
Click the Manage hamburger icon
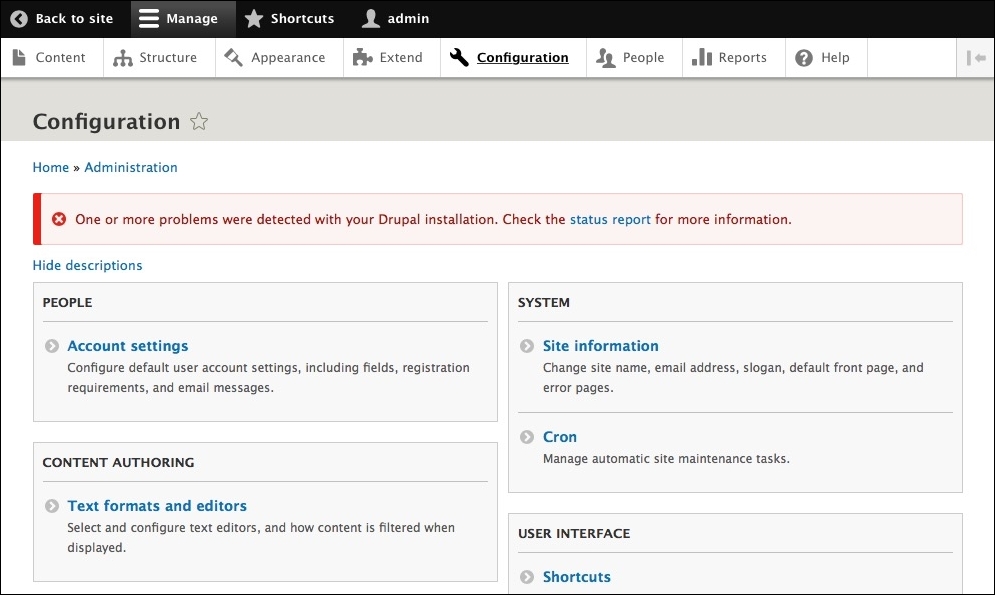[x=148, y=18]
